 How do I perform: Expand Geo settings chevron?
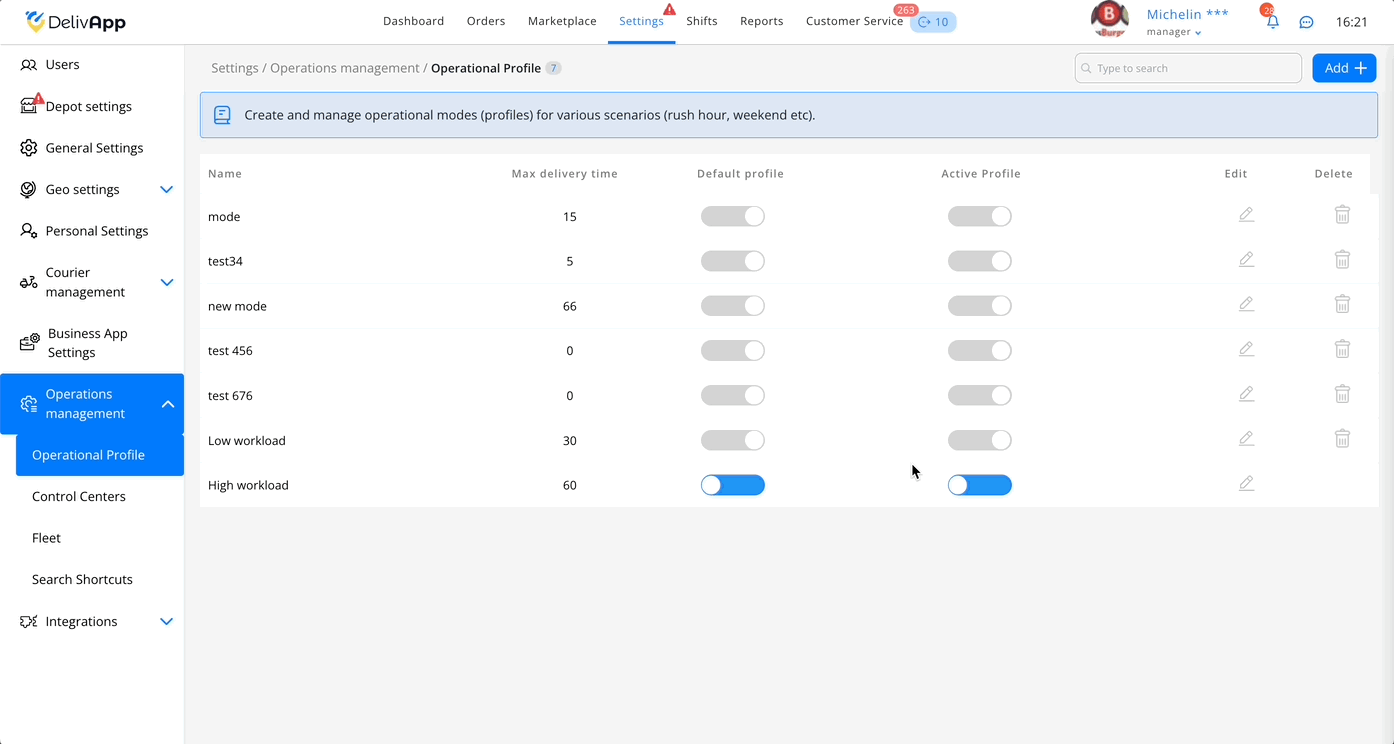coord(167,190)
